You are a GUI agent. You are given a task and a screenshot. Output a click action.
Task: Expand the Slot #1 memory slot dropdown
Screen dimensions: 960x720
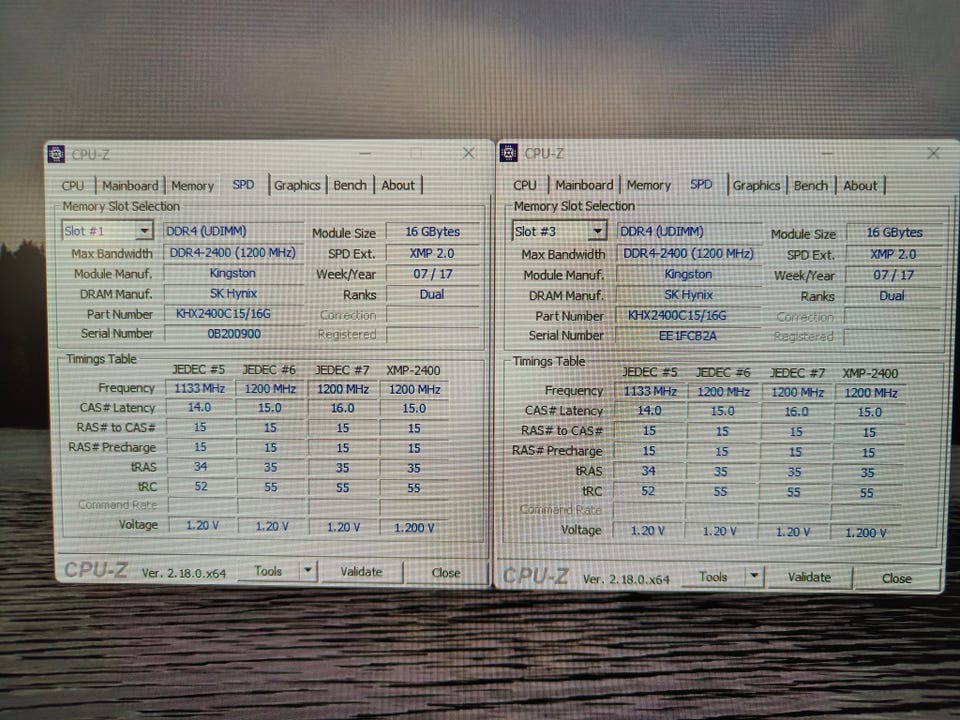144,231
